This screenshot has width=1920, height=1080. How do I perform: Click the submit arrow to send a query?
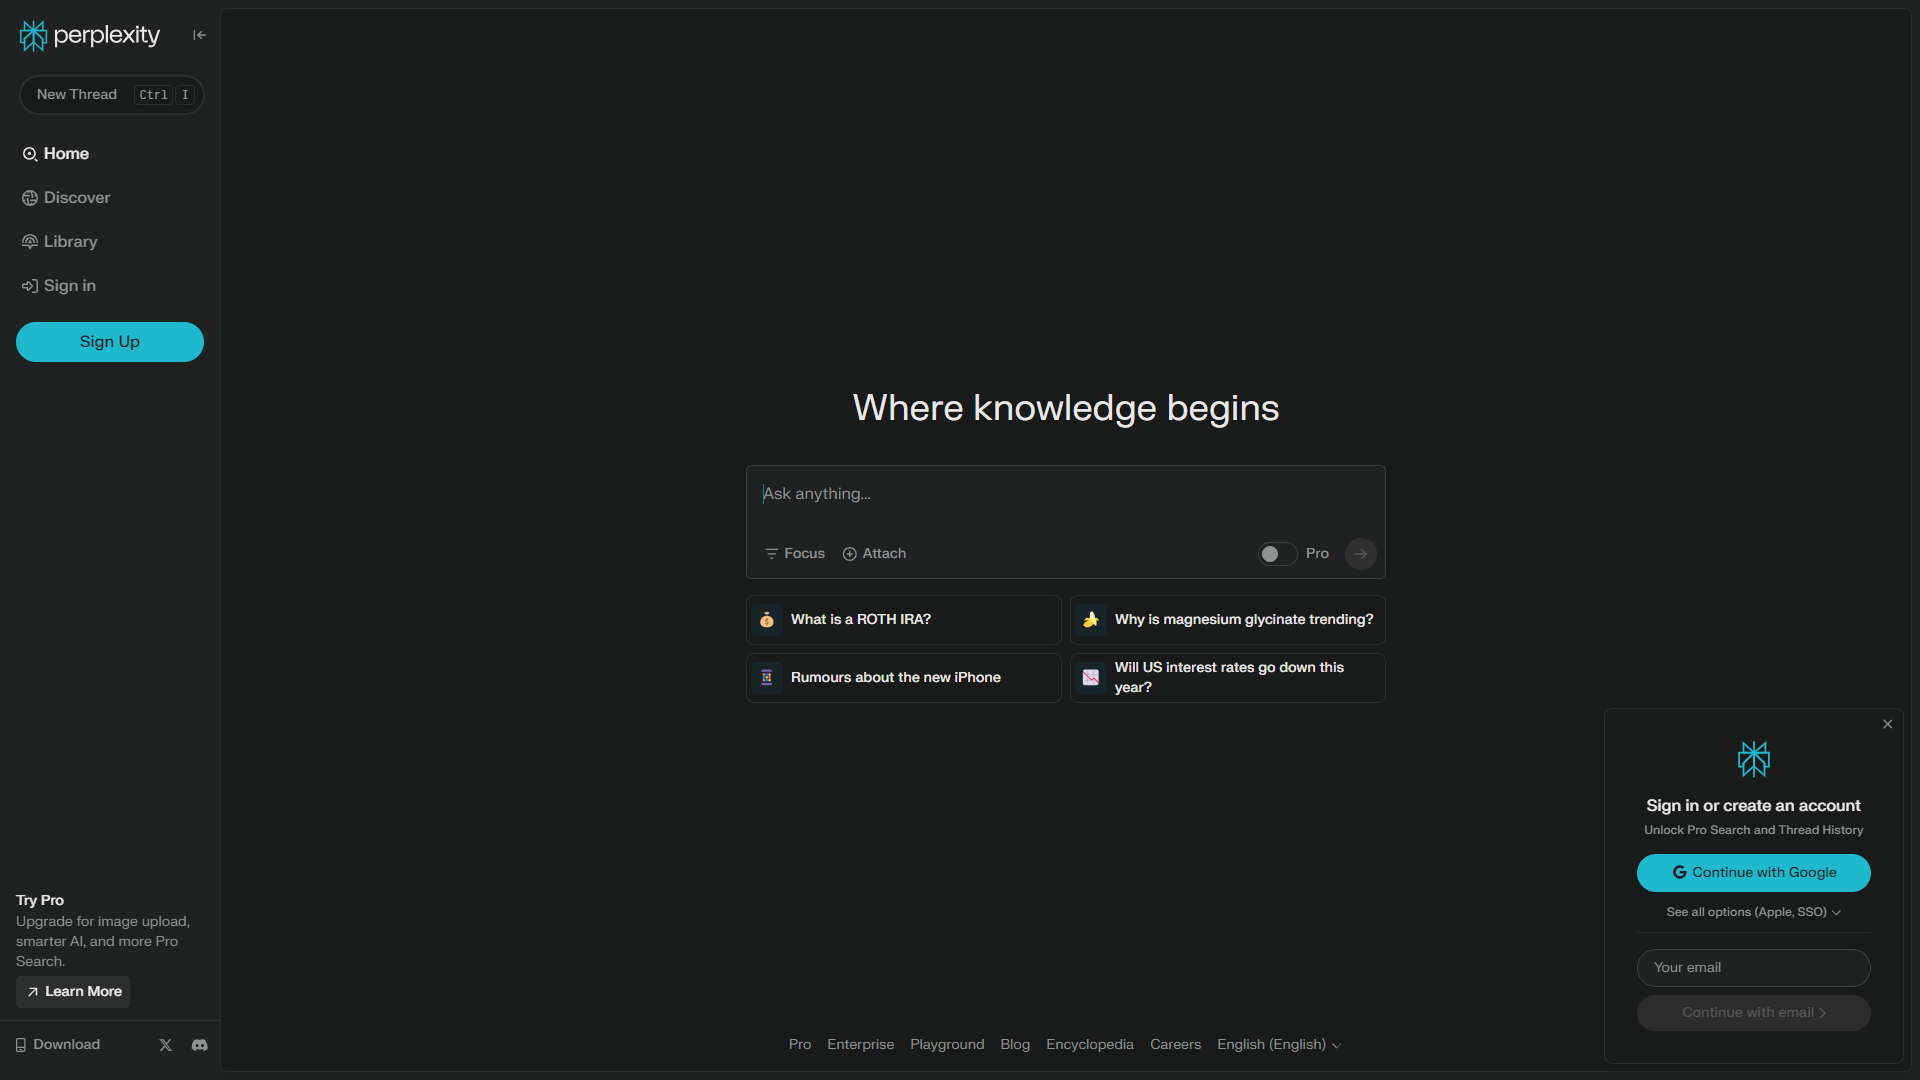tap(1360, 553)
